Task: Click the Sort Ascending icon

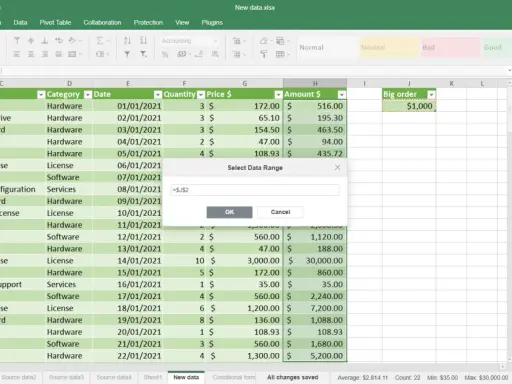Action: (x=127, y=41)
